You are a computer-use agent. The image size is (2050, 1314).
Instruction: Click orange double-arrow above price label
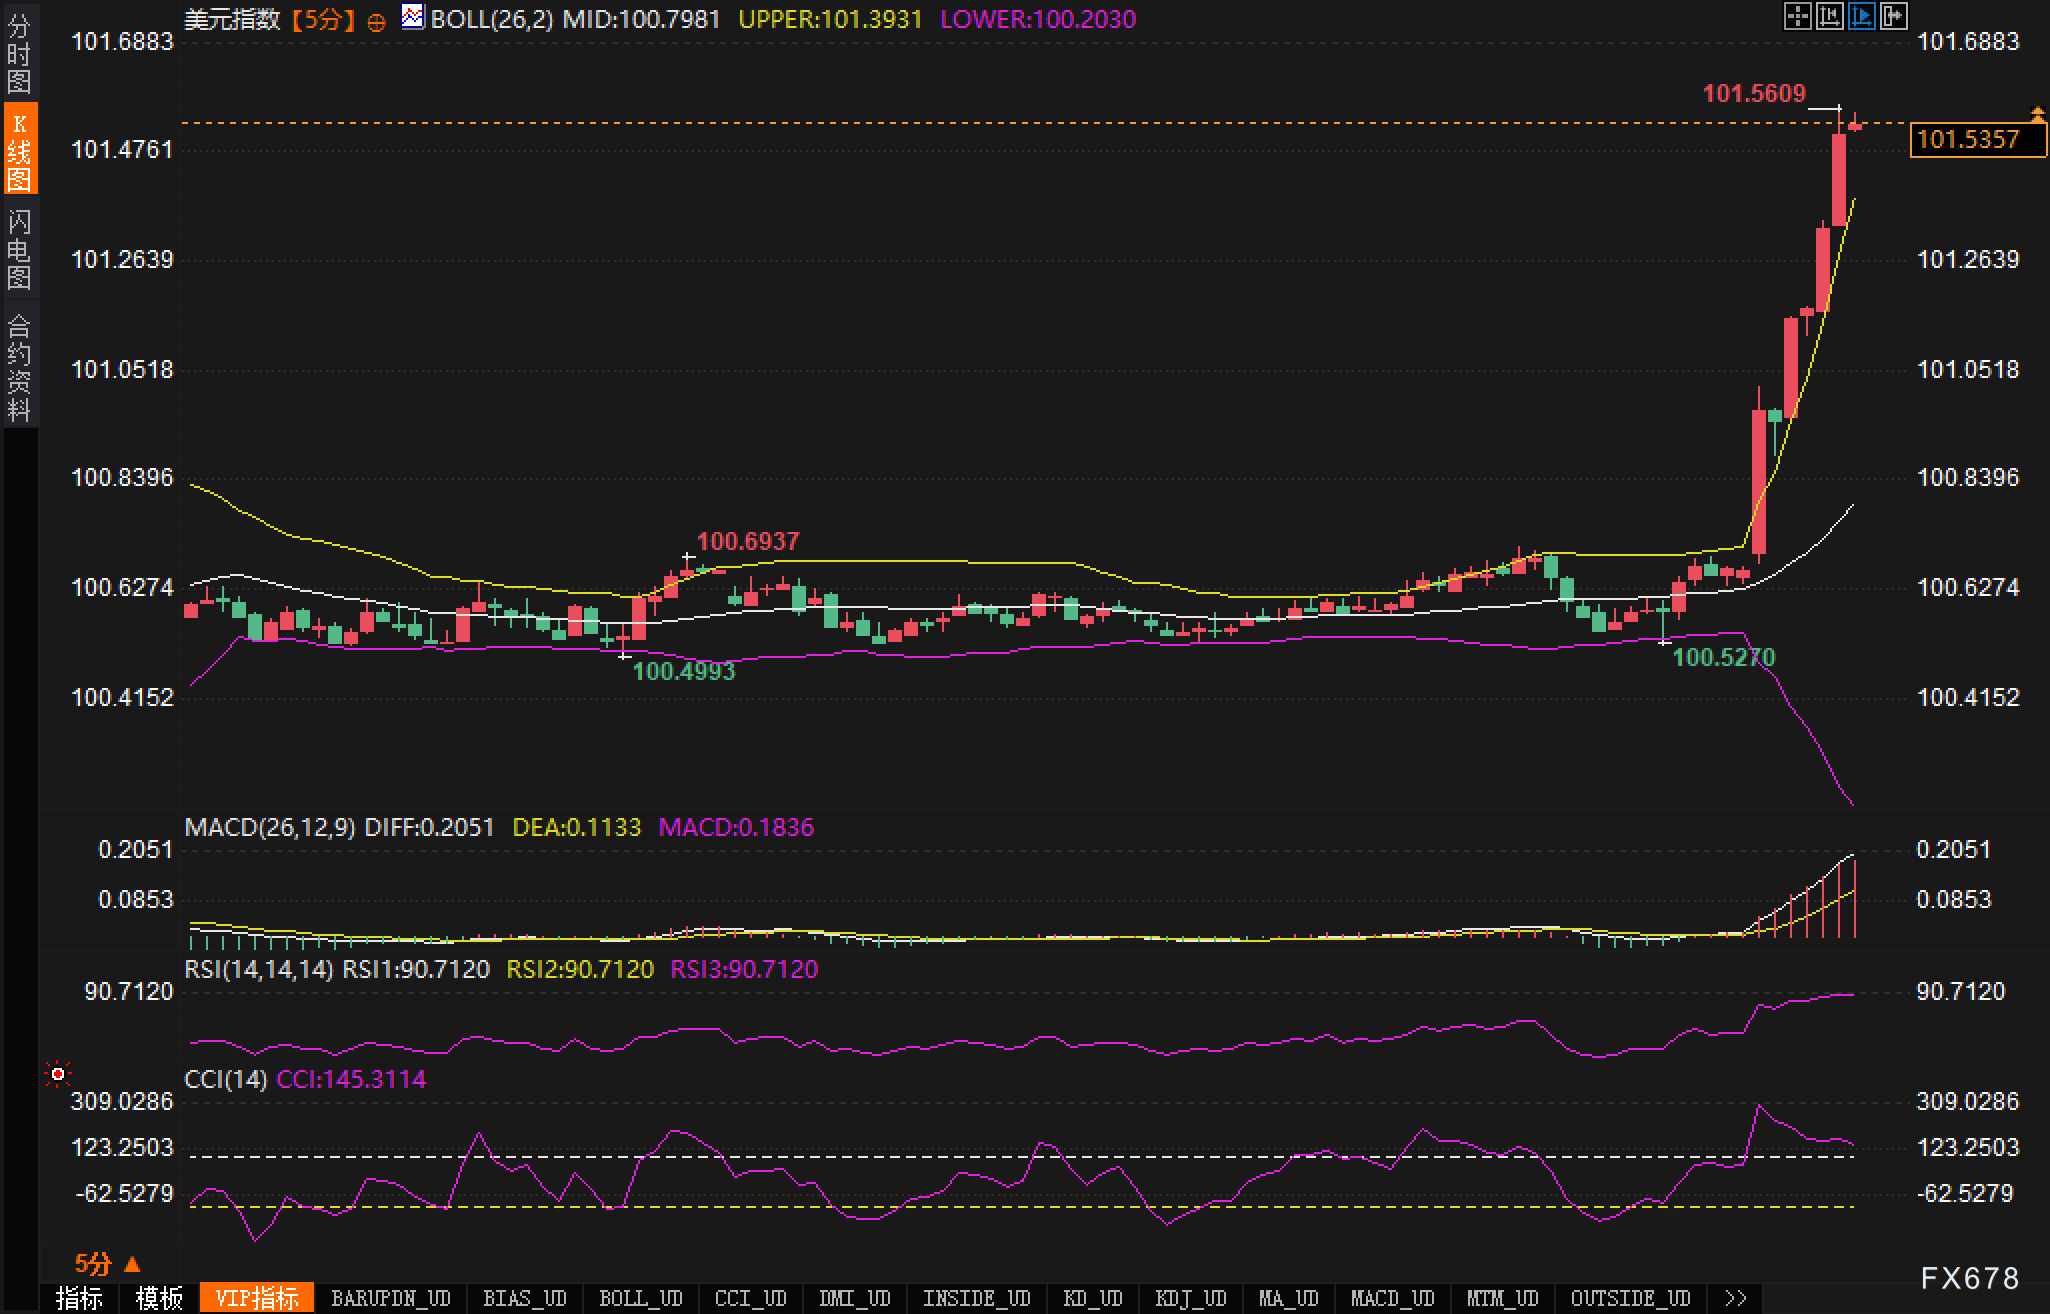[x=2037, y=113]
